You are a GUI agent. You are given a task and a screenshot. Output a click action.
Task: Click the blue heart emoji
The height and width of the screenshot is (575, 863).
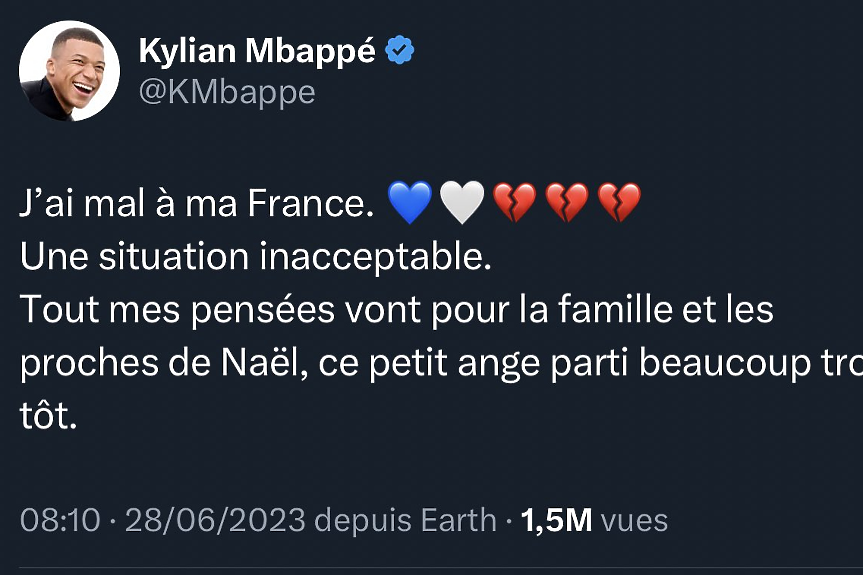(x=408, y=203)
